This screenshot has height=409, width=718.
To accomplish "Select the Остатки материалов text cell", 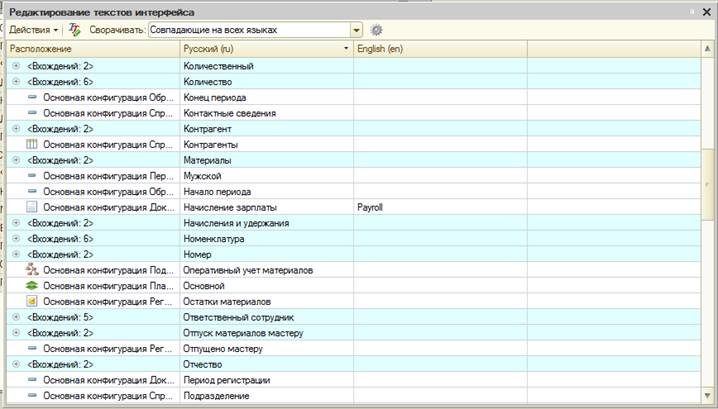I will pyautogui.click(x=267, y=302).
